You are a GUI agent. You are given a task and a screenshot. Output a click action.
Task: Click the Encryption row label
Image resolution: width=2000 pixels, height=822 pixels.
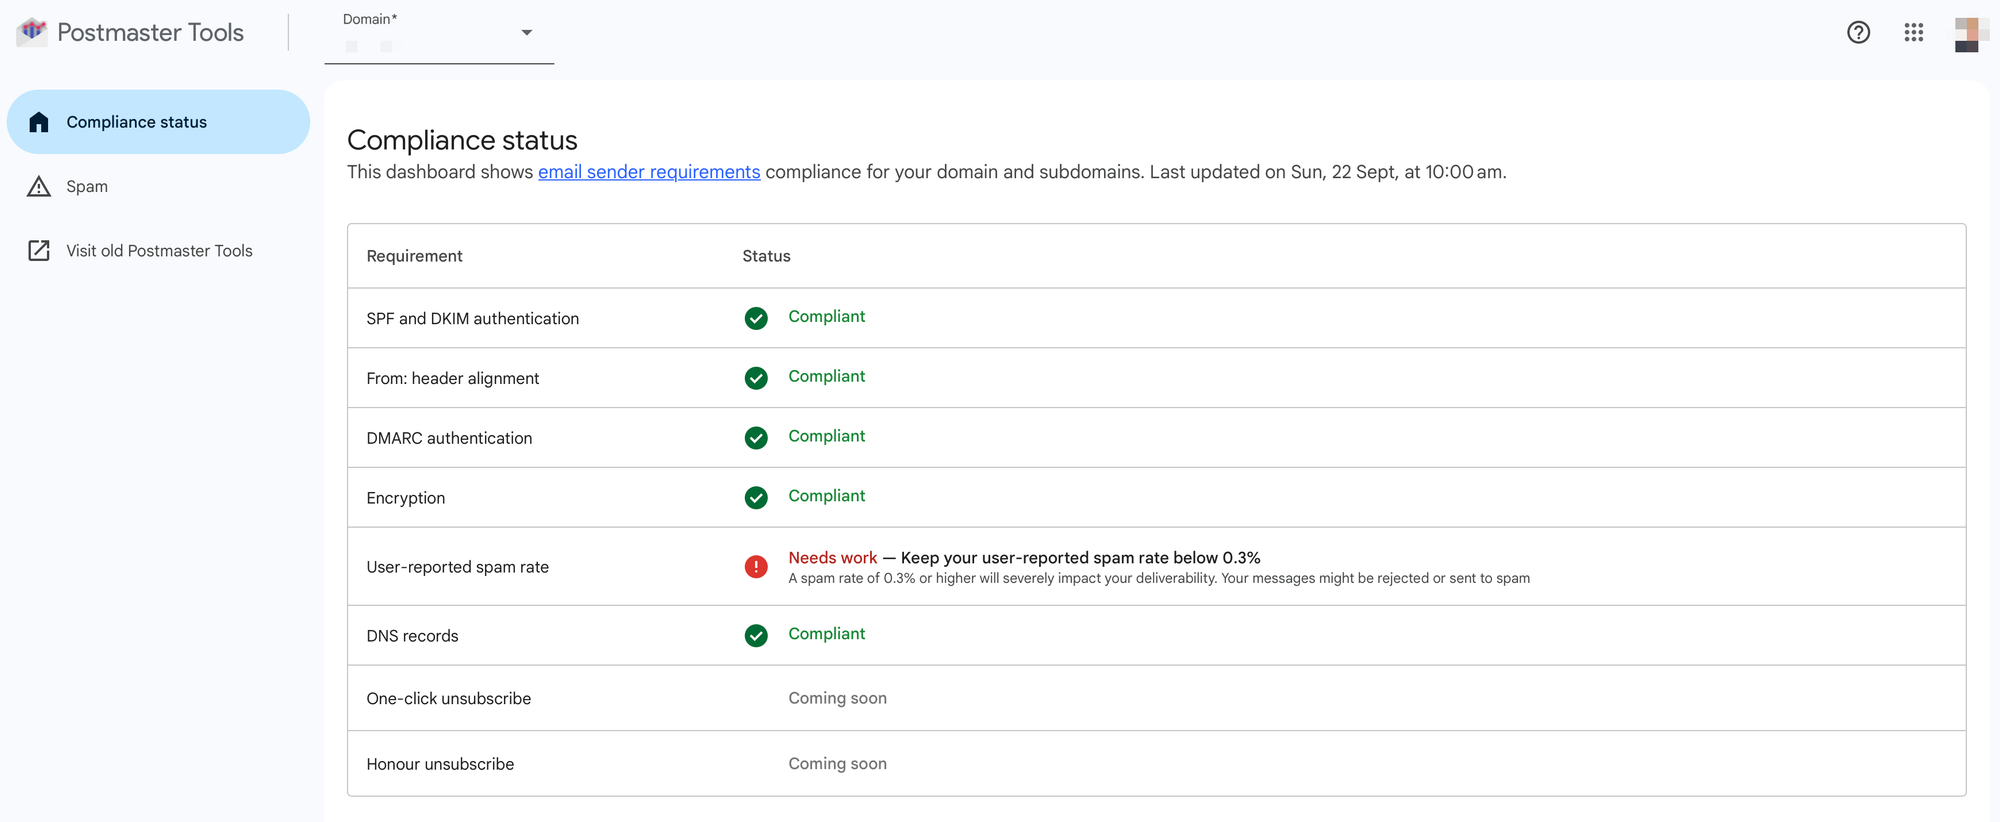(405, 498)
